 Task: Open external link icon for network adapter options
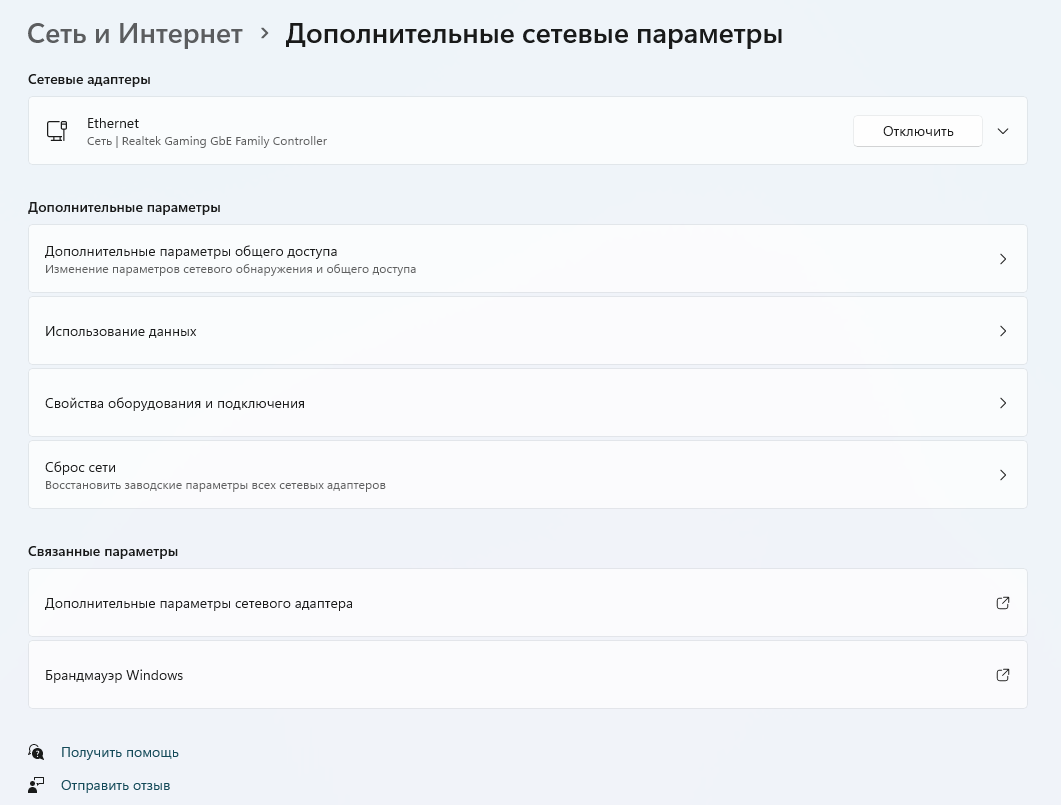click(1002, 603)
